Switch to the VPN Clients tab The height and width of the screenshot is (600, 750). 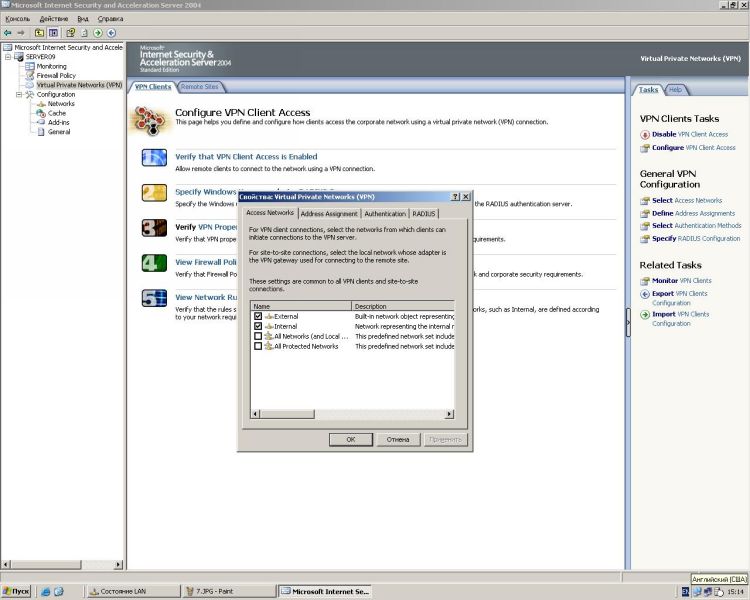click(153, 87)
